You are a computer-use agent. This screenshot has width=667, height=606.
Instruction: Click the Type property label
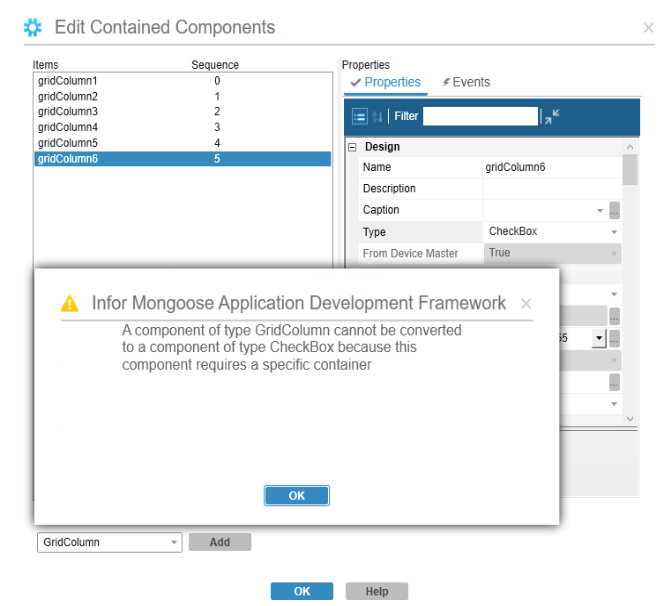374,232
